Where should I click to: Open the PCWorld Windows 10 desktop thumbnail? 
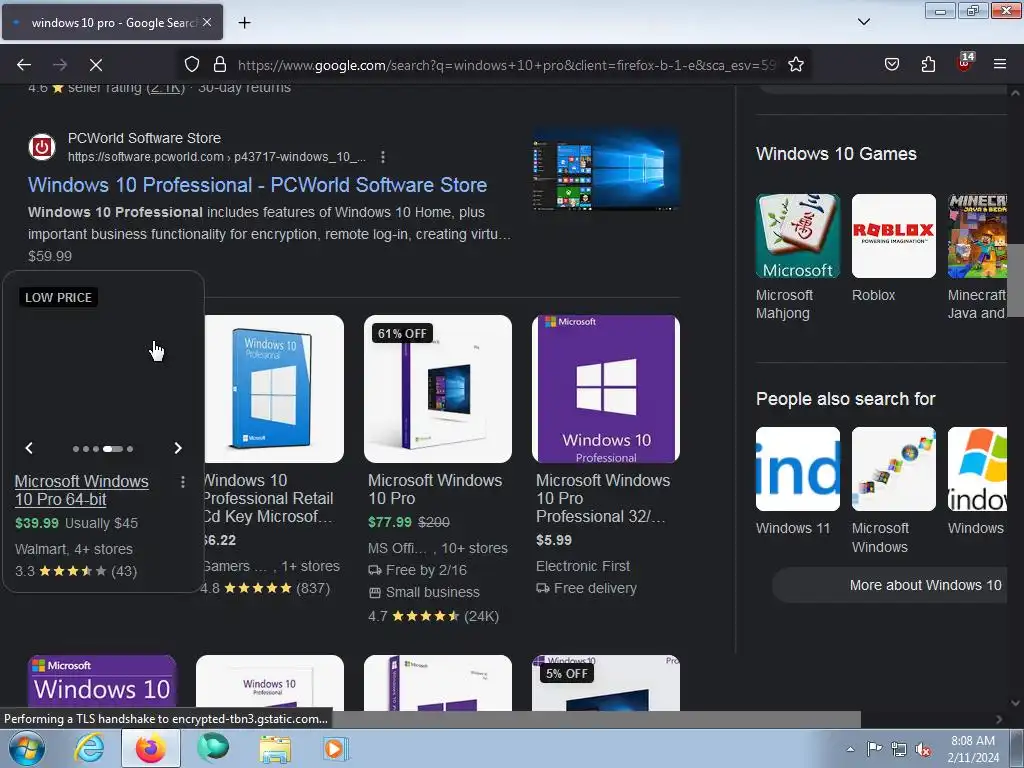point(606,169)
